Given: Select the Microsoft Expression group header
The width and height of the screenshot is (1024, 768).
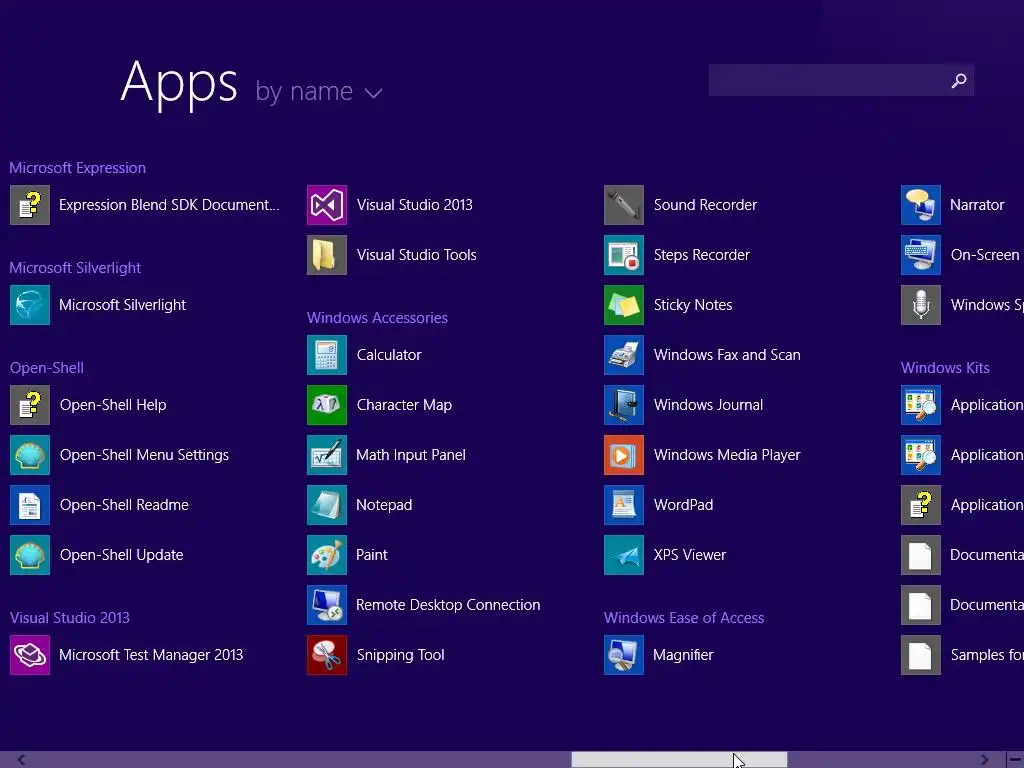Looking at the screenshot, I should coord(78,168).
